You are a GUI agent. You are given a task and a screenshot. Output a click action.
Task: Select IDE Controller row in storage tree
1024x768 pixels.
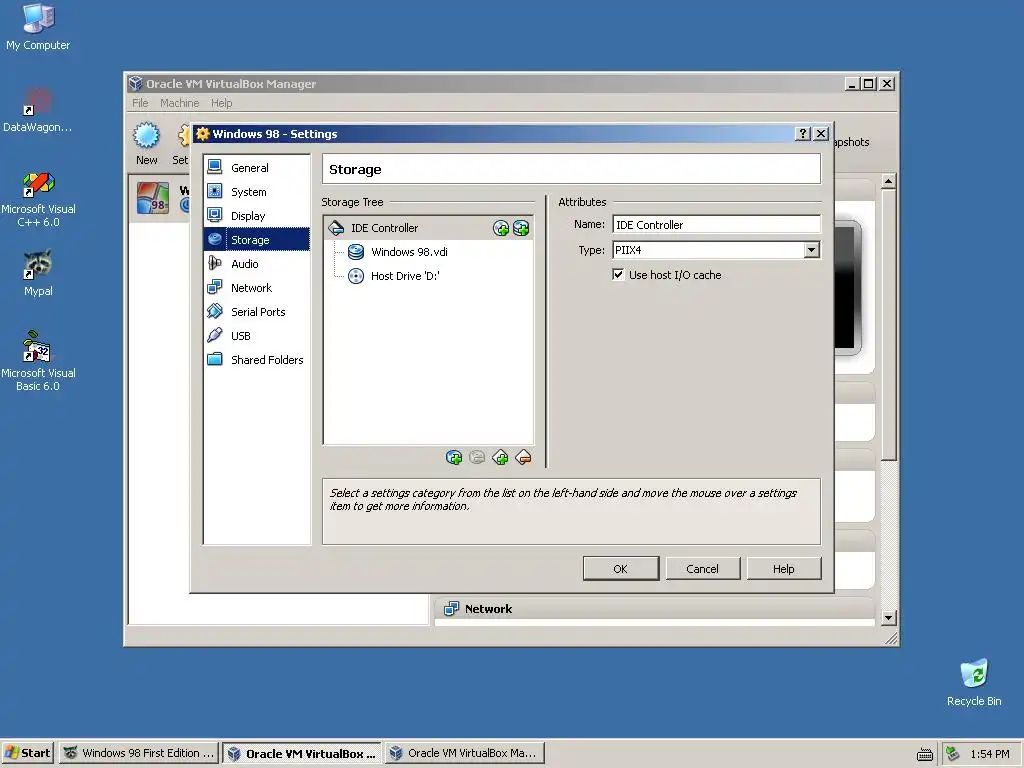point(428,228)
